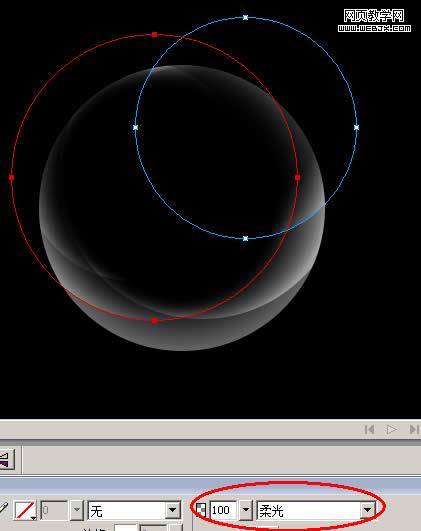421x531 pixels.
Task: Select the bottom anchor point of the blue circle
Action: 246,238
